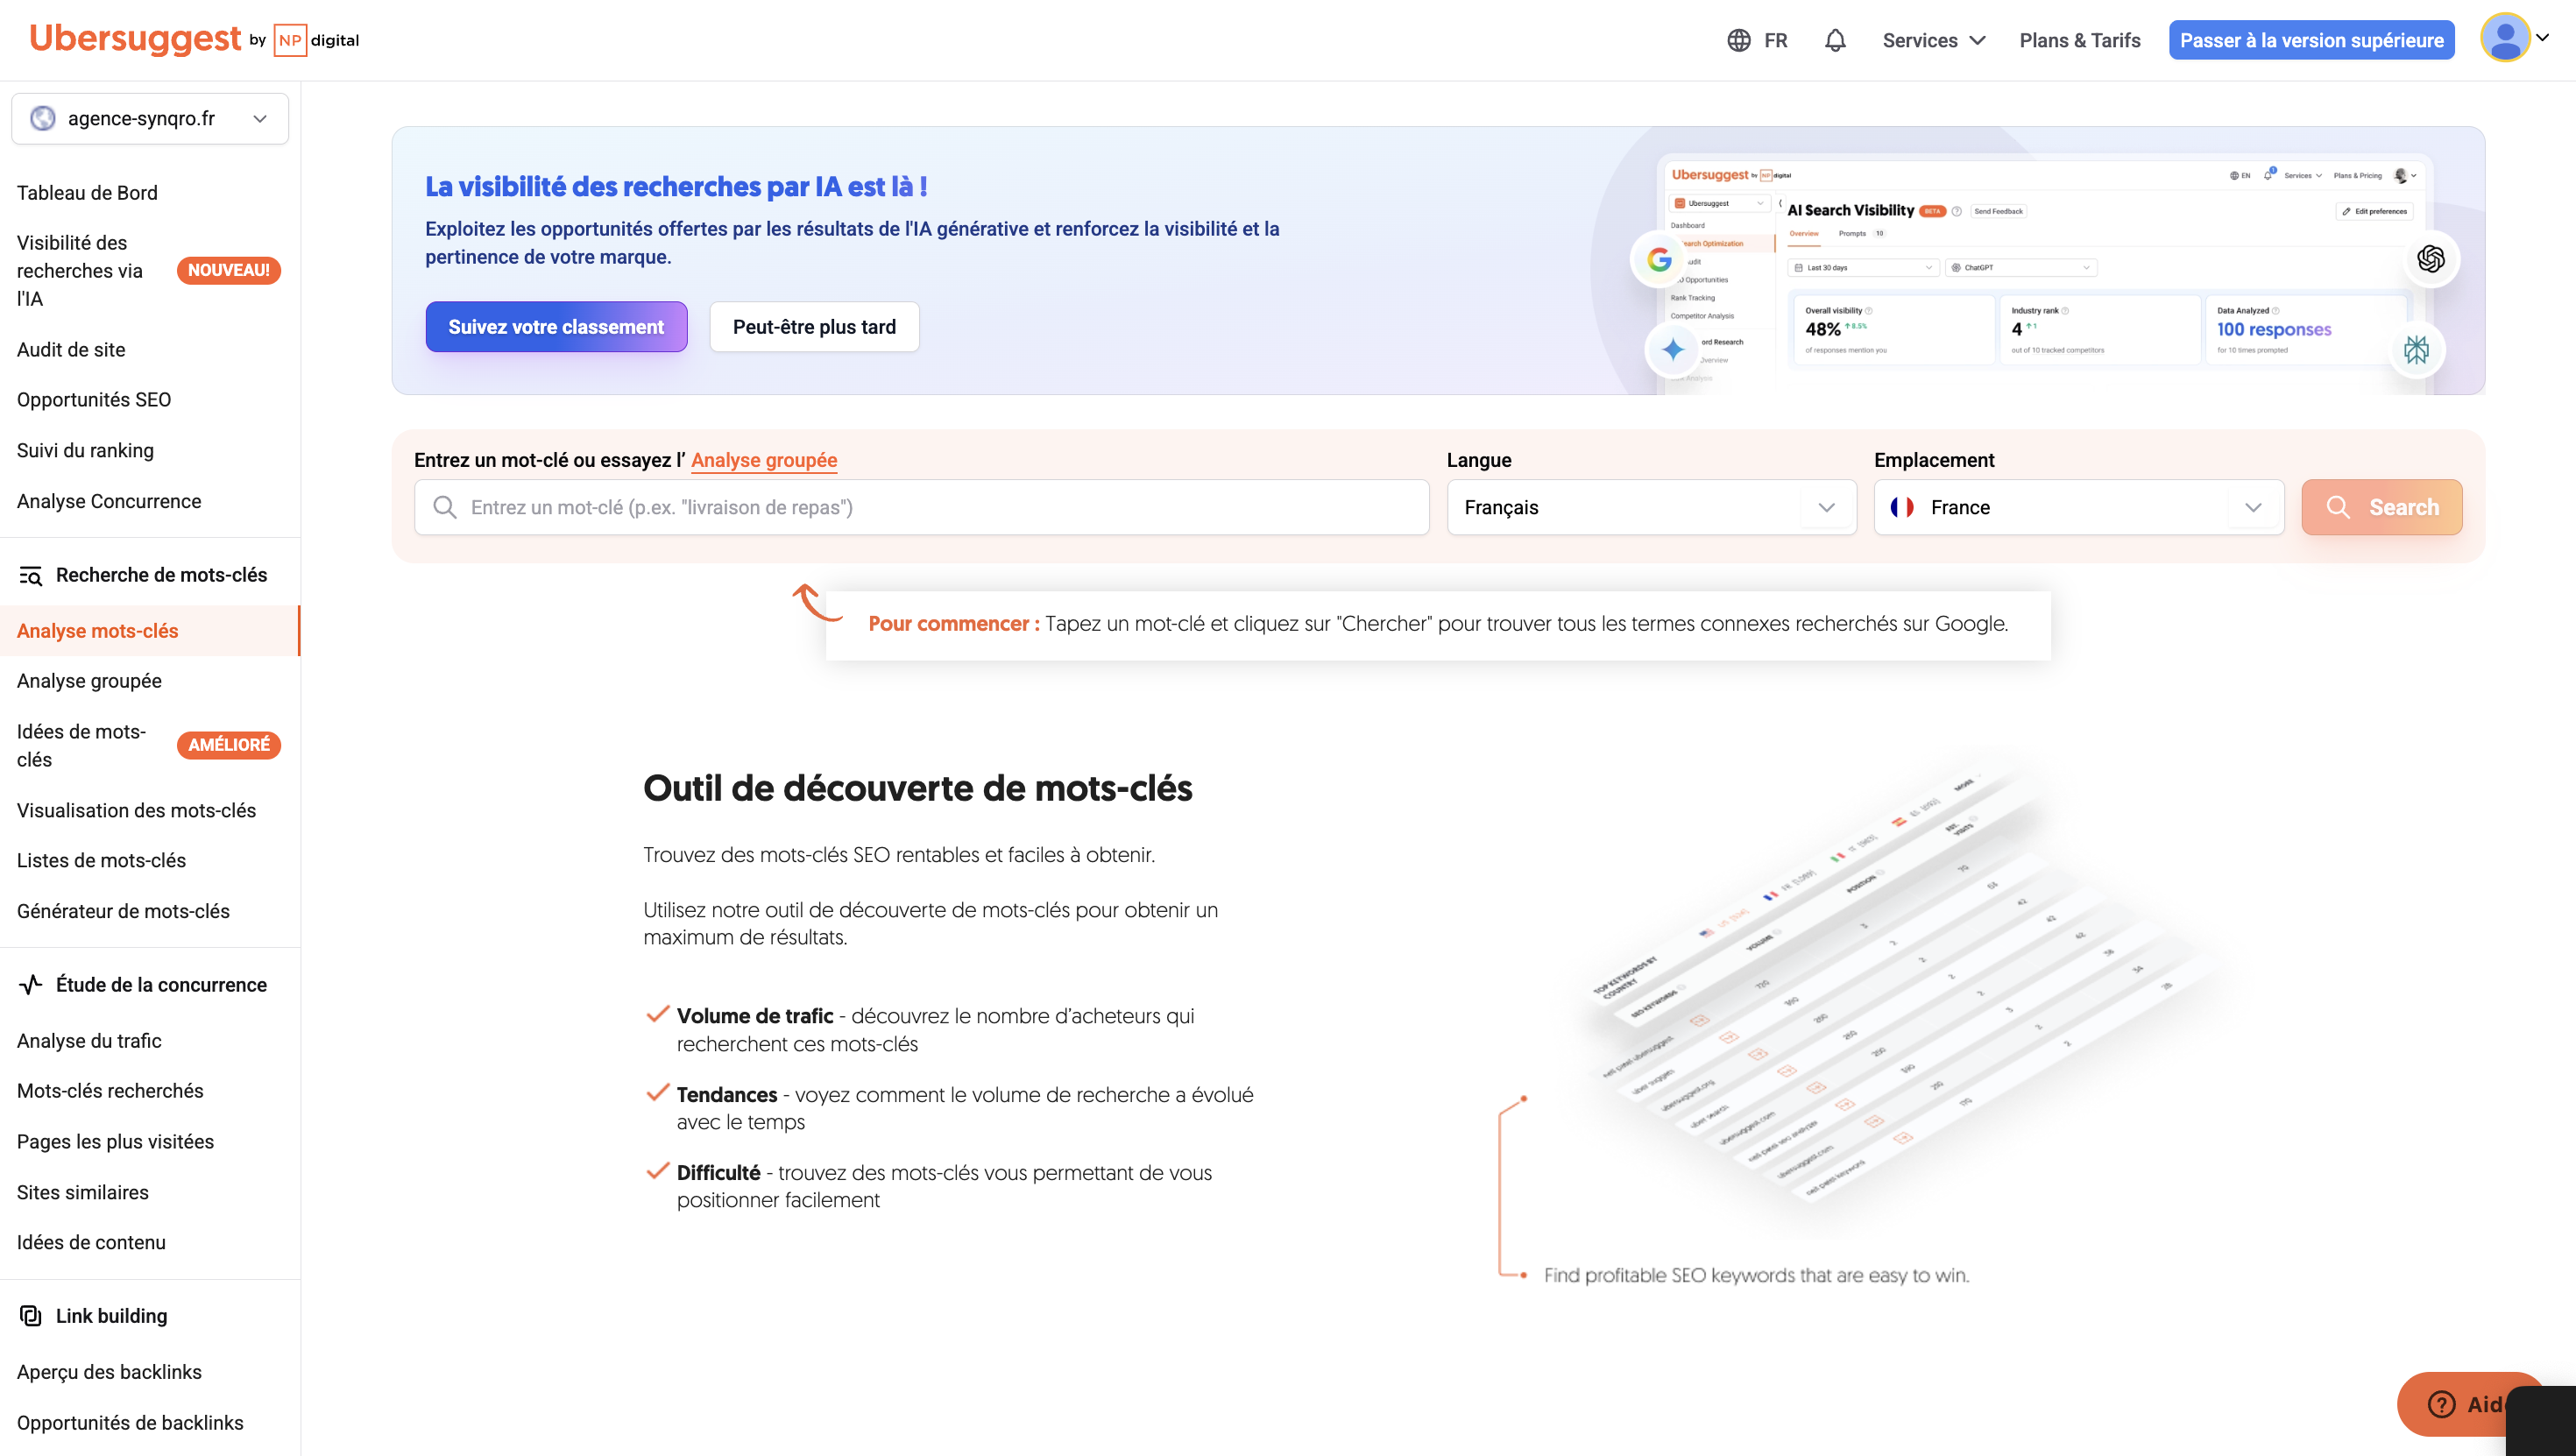2576x1456 pixels.
Task: Click the NP digital logo
Action: click(316, 40)
